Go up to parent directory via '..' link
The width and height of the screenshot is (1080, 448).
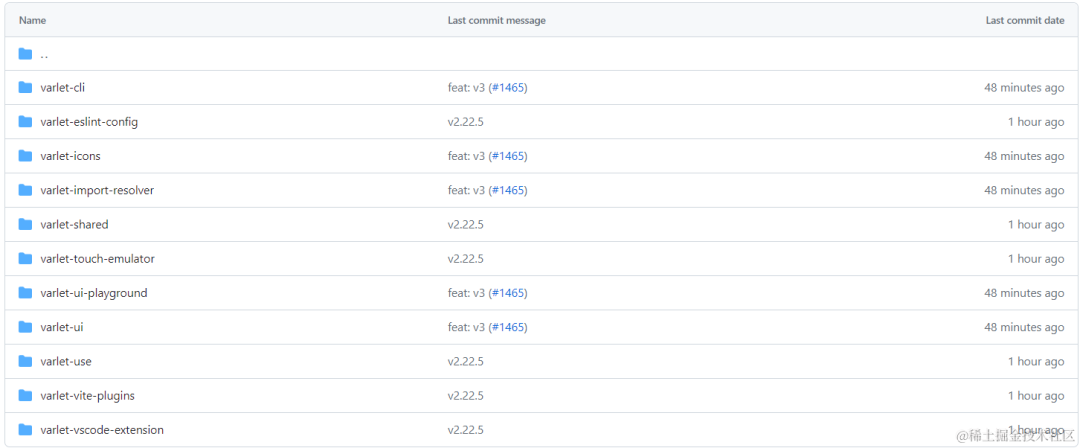[44, 54]
